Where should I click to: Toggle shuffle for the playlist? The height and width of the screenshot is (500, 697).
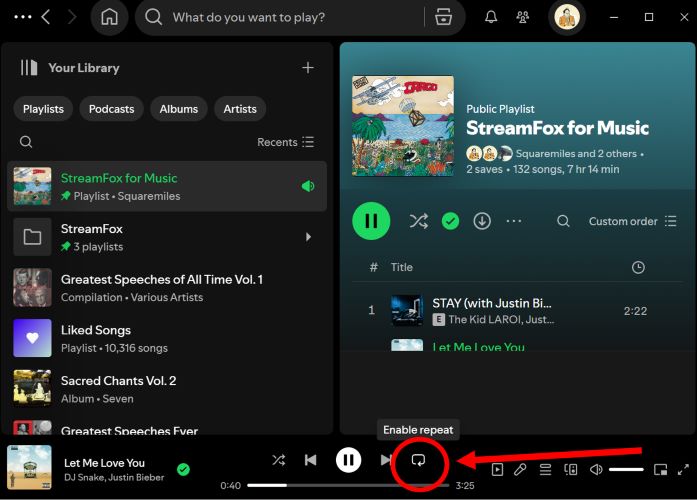coord(419,221)
